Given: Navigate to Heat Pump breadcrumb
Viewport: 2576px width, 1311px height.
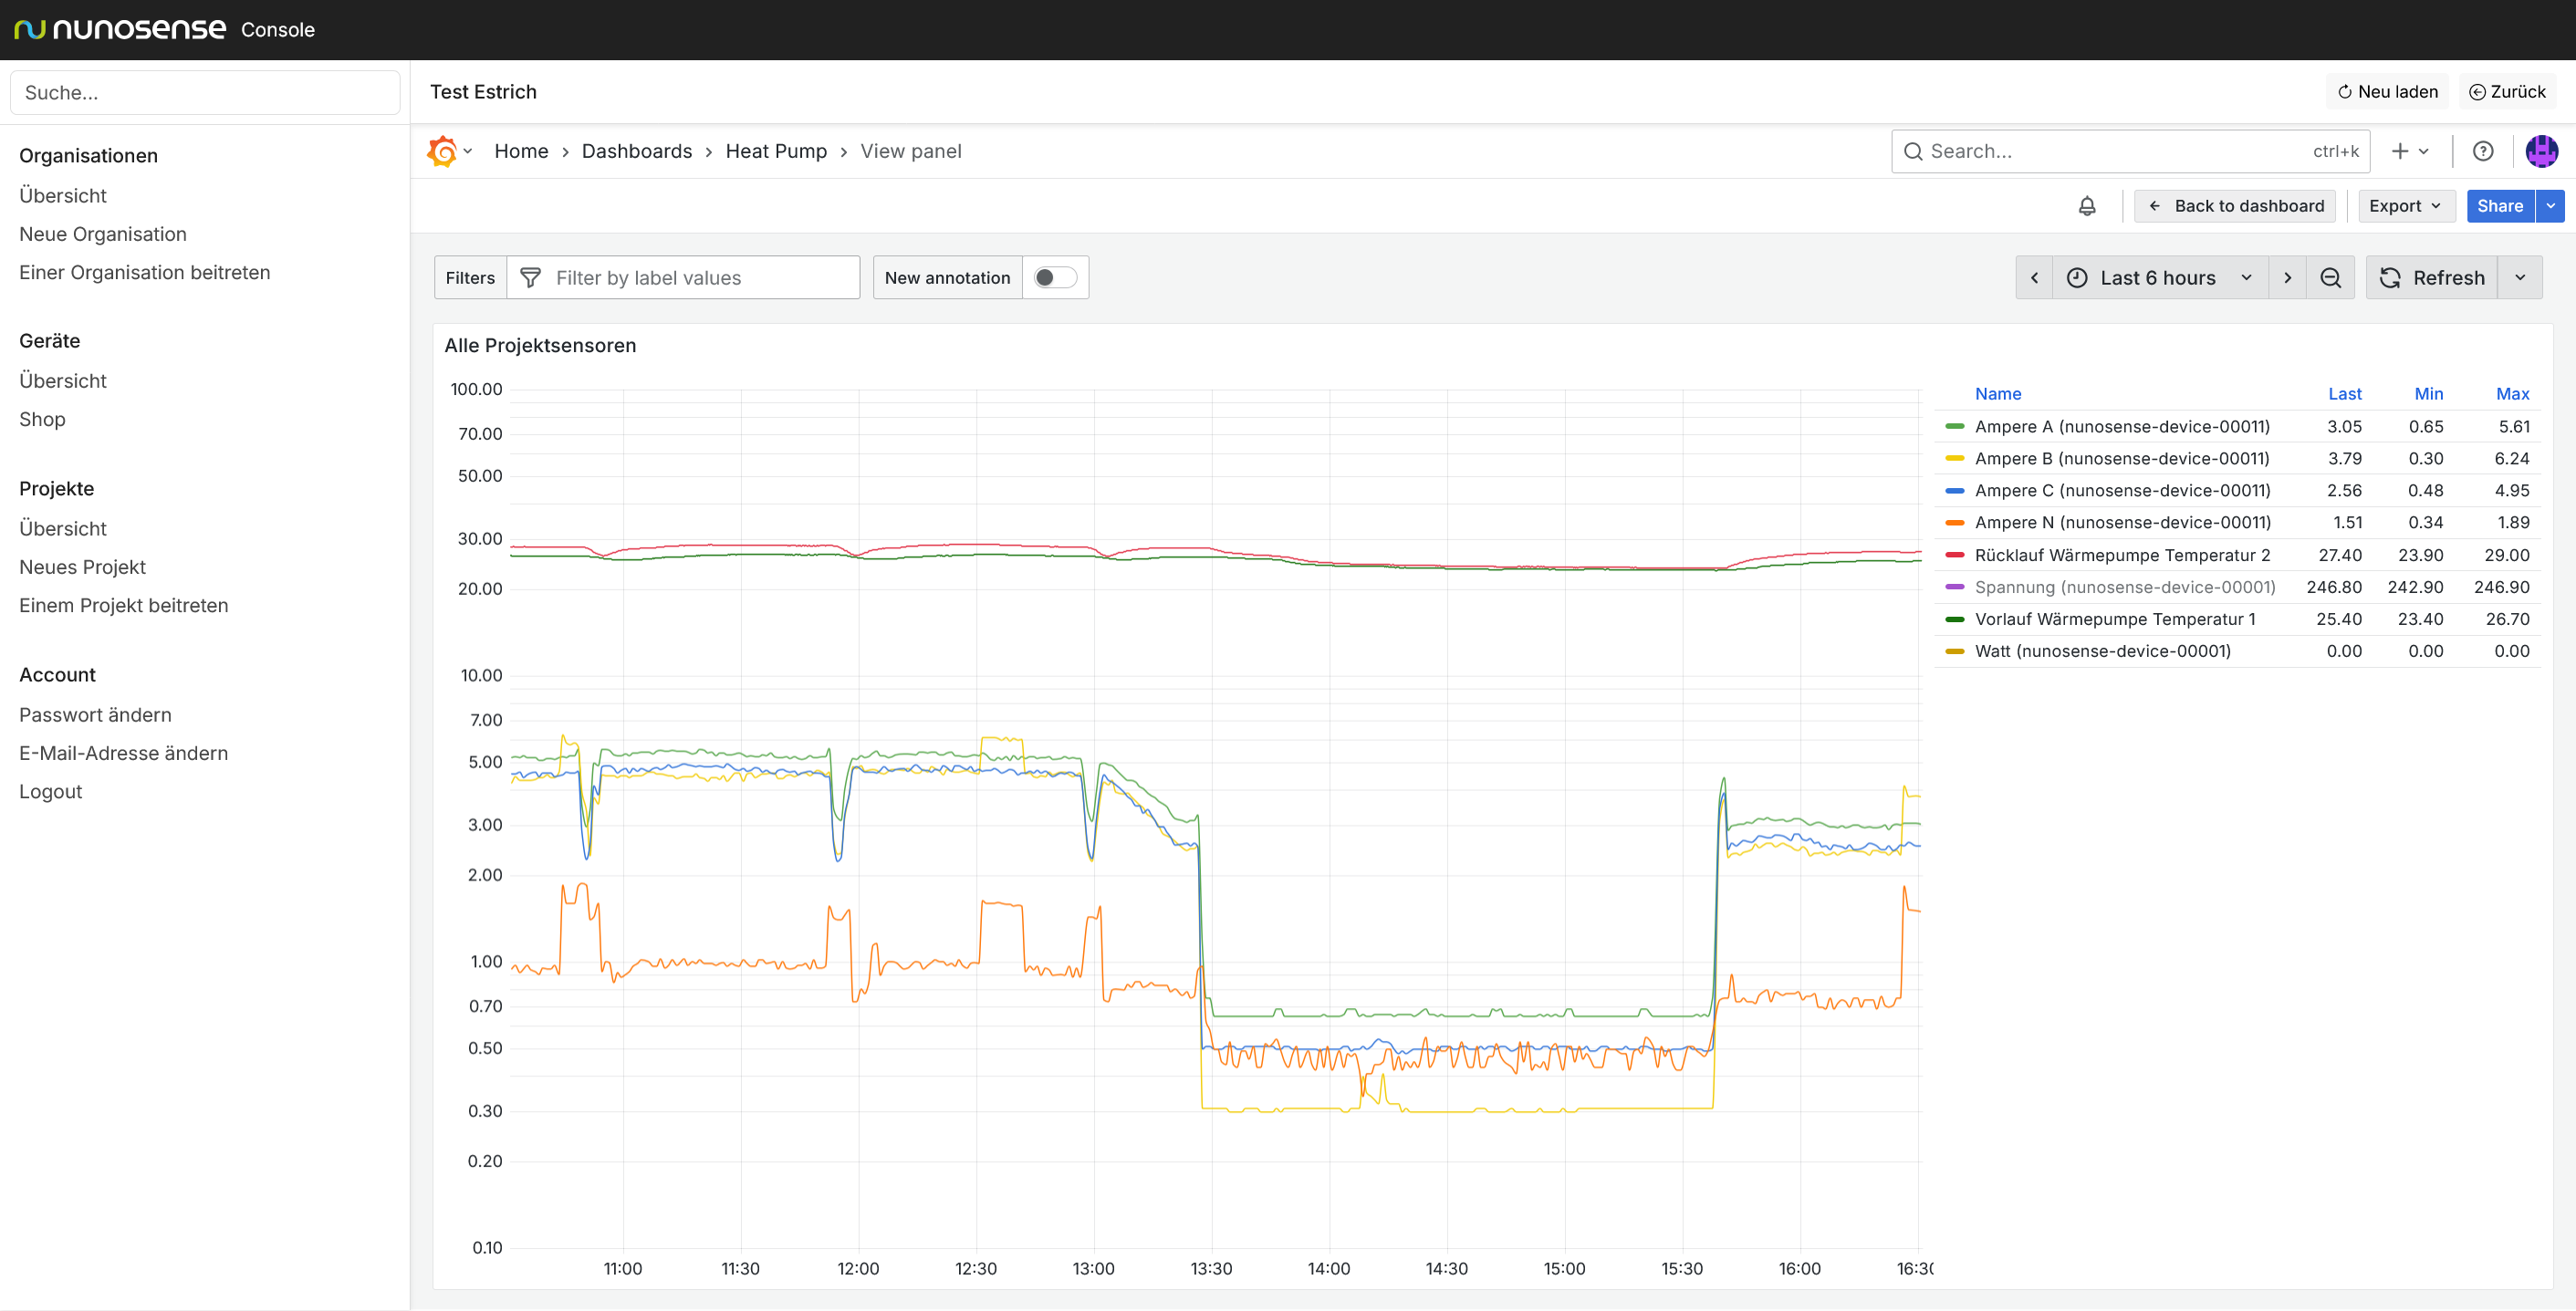Looking at the screenshot, I should coord(776,151).
